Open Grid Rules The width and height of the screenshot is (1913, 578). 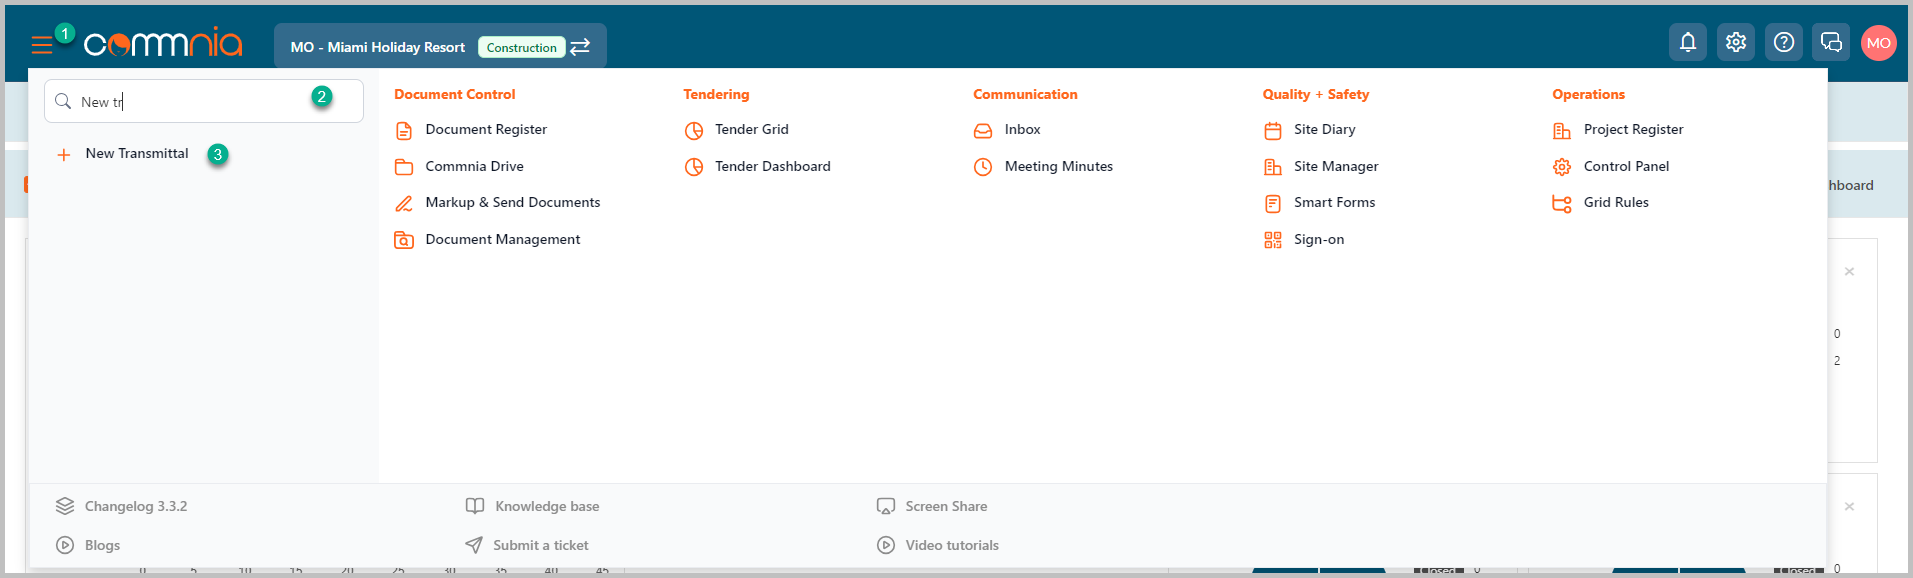click(x=1616, y=203)
